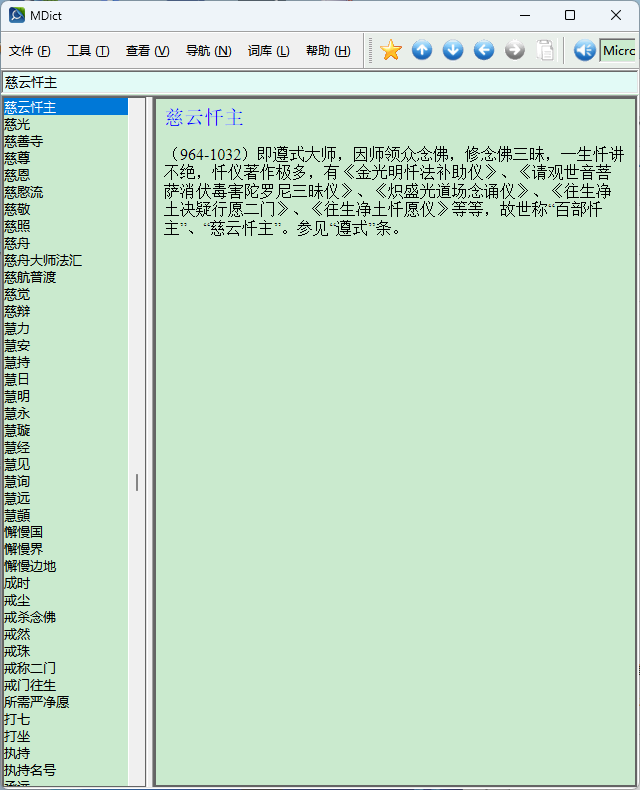640x790 pixels.
Task: Choose 戒杀念佛 from the word list
Action: point(30,617)
